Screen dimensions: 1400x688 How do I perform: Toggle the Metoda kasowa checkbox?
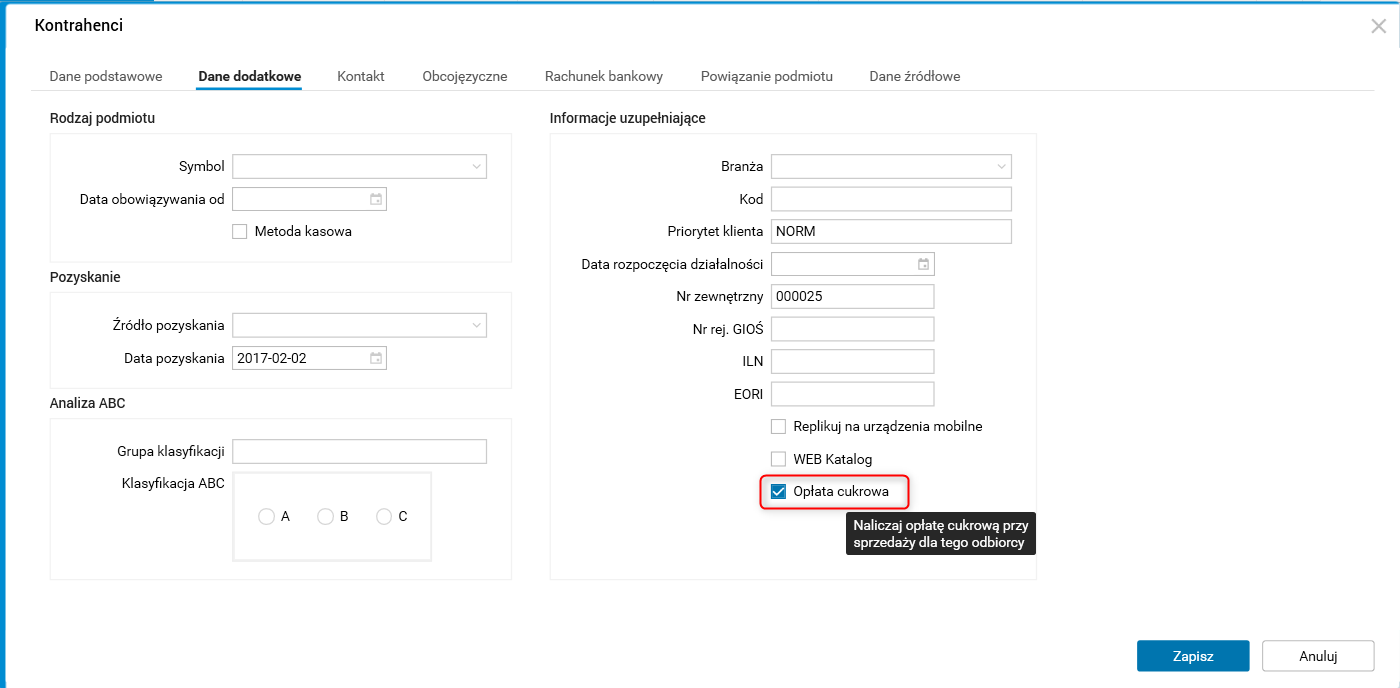239,231
